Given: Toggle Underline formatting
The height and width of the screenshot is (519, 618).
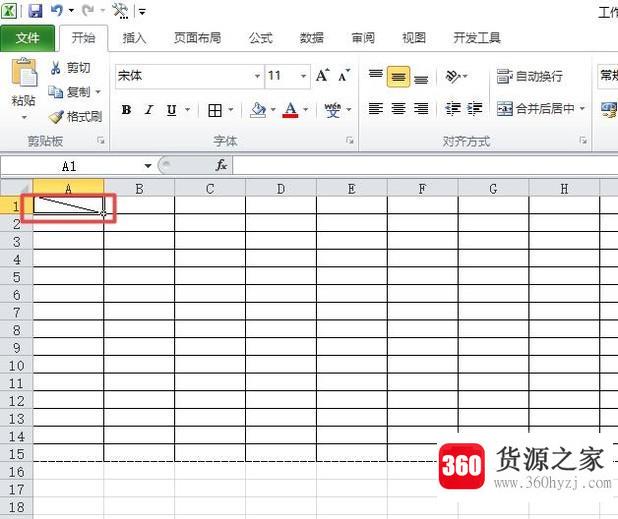Looking at the screenshot, I should (171, 110).
